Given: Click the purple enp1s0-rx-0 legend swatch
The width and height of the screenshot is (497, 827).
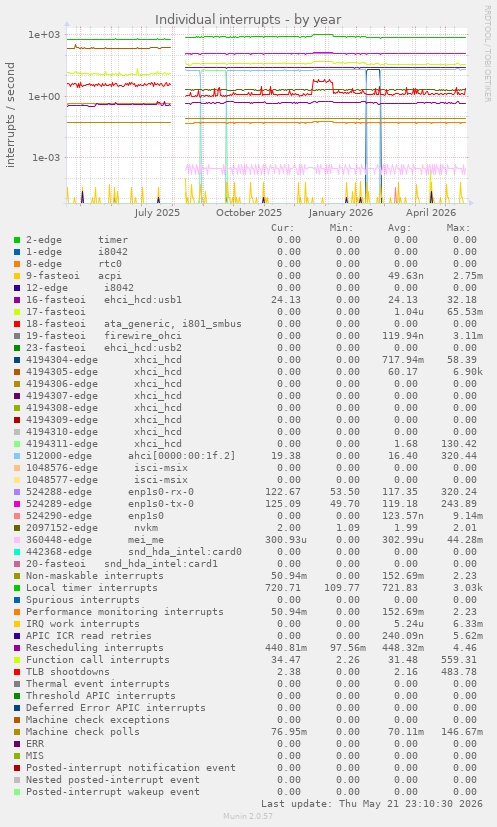Looking at the screenshot, I should point(17,492).
